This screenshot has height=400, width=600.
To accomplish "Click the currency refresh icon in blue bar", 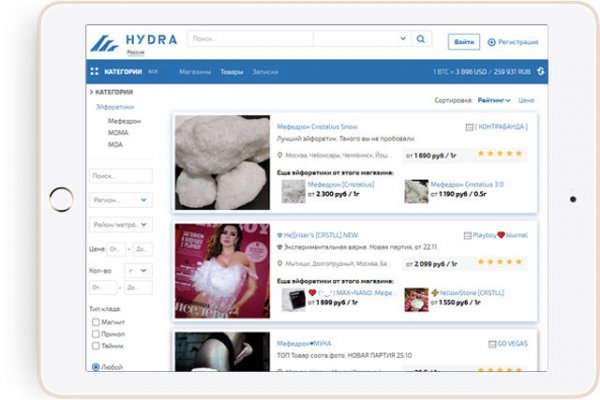I will pyautogui.click(x=541, y=72).
